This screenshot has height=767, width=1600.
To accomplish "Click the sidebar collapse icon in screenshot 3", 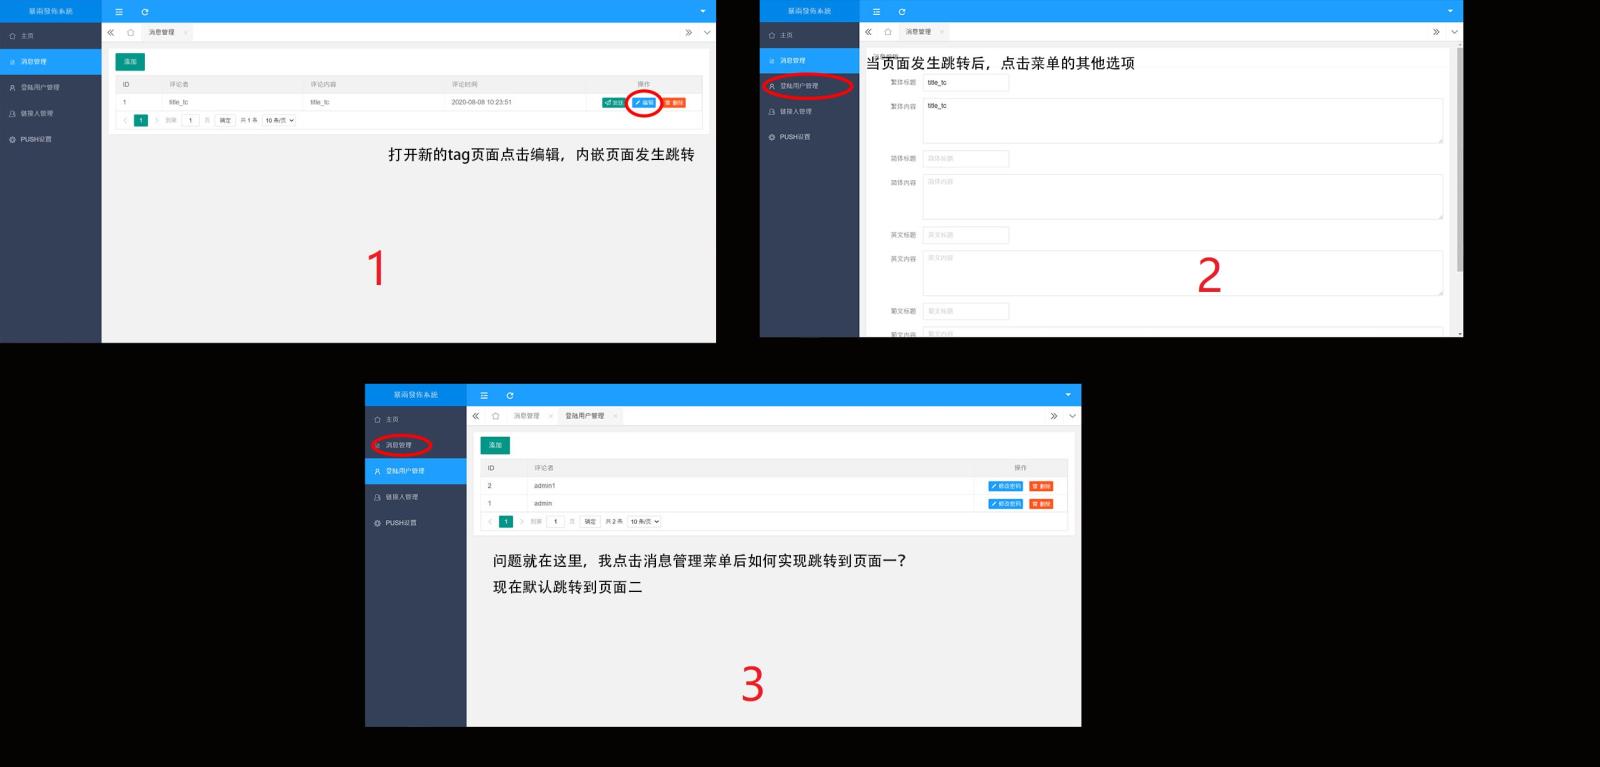I will [484, 395].
